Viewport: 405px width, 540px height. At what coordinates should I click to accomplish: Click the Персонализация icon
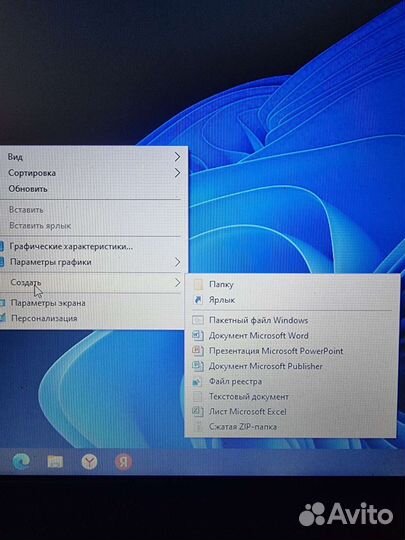(x=2, y=318)
